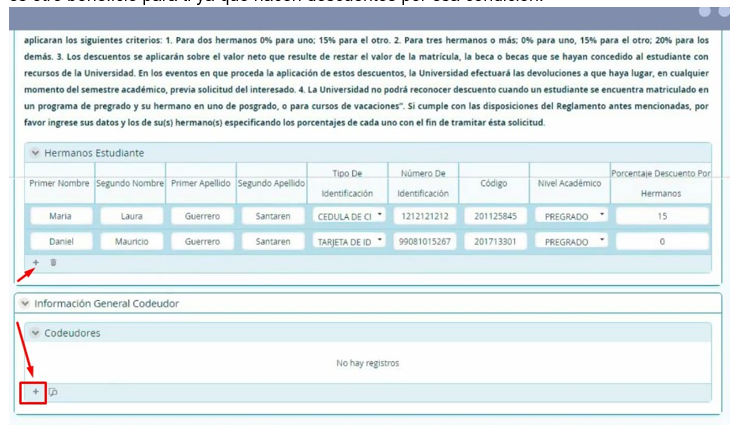Edit the Segundo Nombre field containing Mauricio
Image resolution: width=739 pixels, height=438 pixels.
[x=131, y=241]
